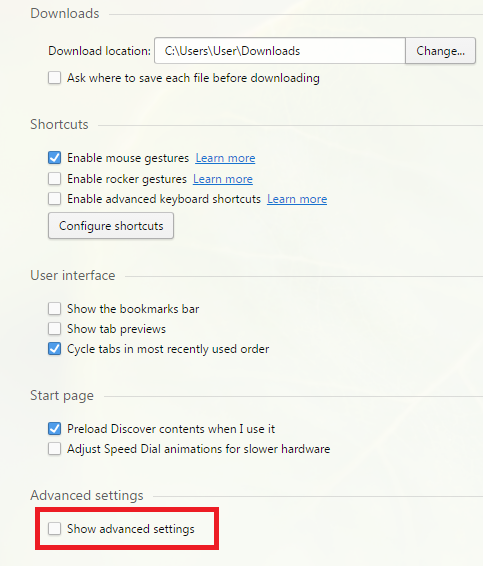Screen dimensions: 483x566
Task: Follow Learn more link beside rocker gestures
Action: [223, 179]
